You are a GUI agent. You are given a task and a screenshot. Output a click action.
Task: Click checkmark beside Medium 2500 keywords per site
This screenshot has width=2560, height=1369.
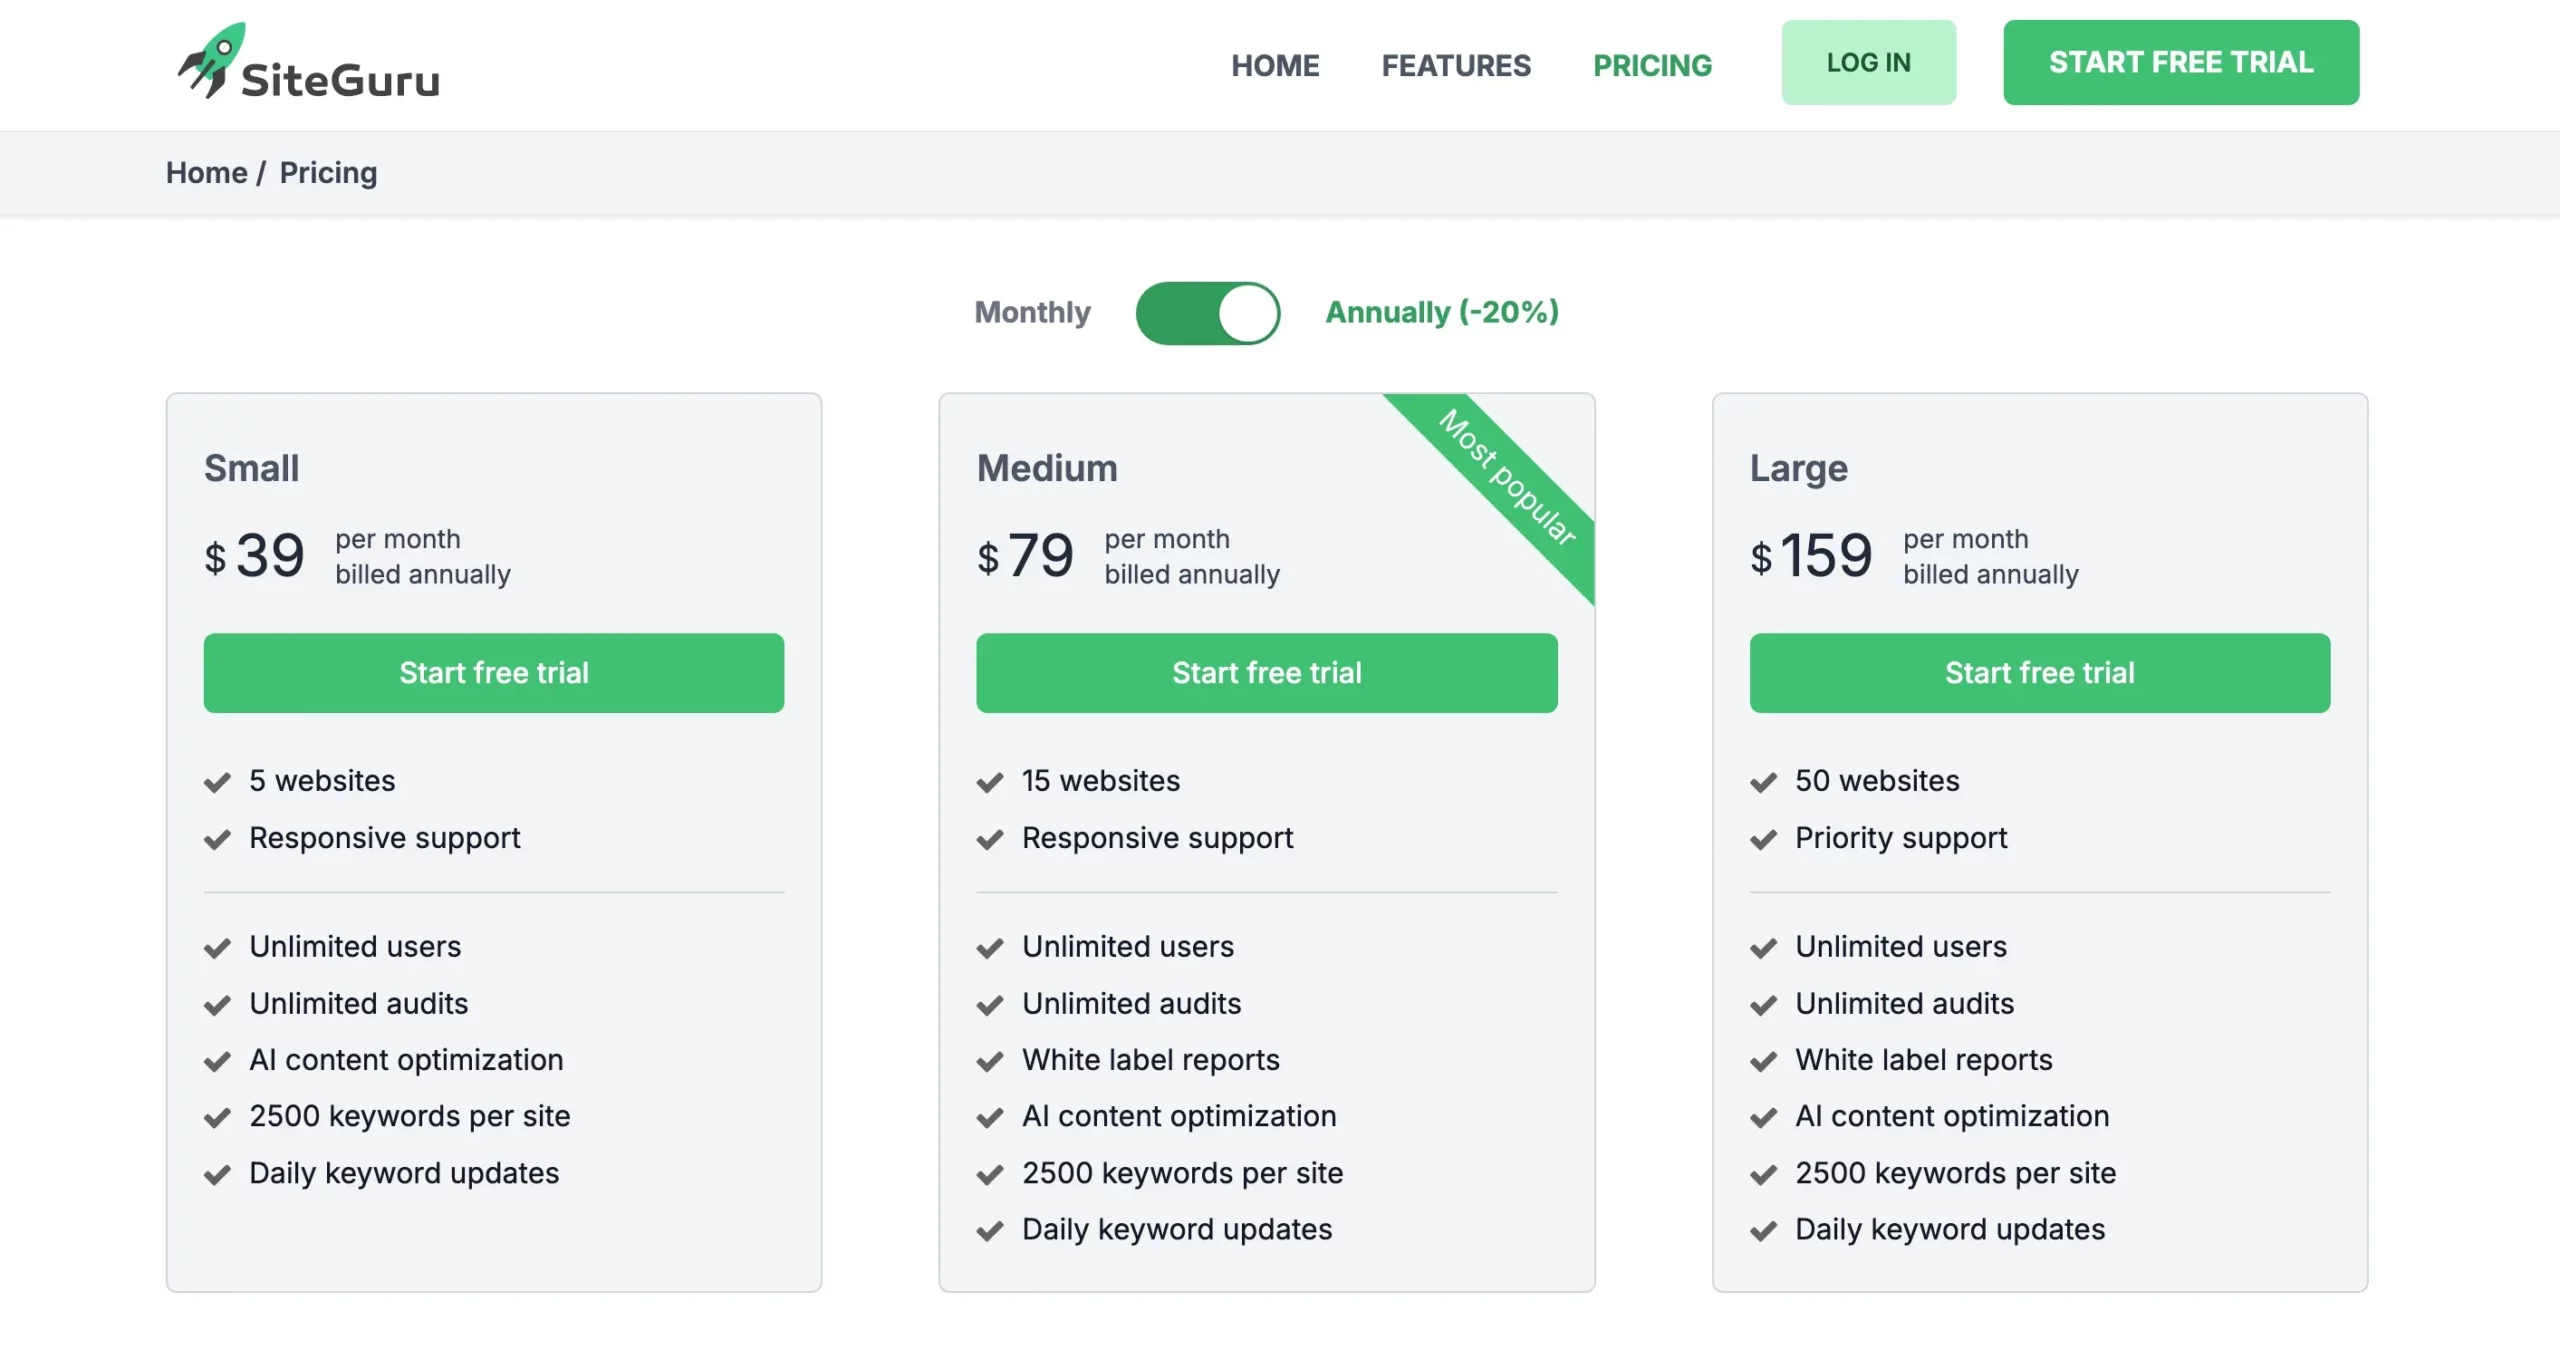[990, 1174]
